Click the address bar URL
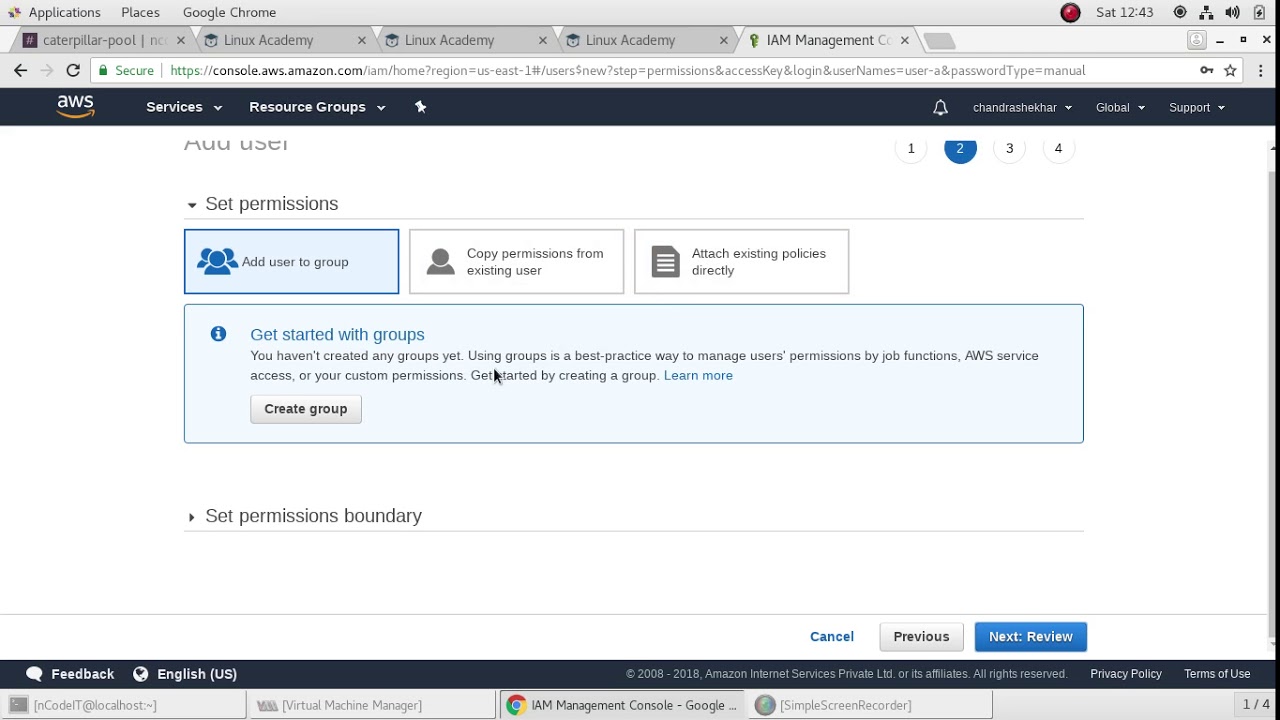Screen dimensions: 1280x720 [628, 70]
